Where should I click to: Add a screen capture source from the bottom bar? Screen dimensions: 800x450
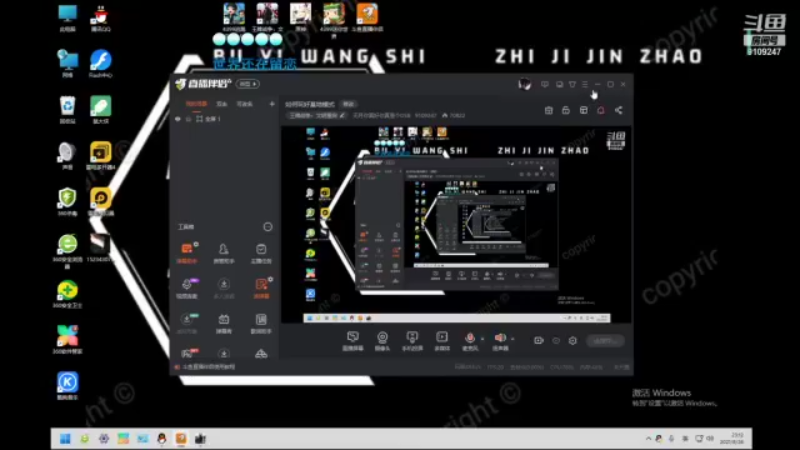click(353, 340)
